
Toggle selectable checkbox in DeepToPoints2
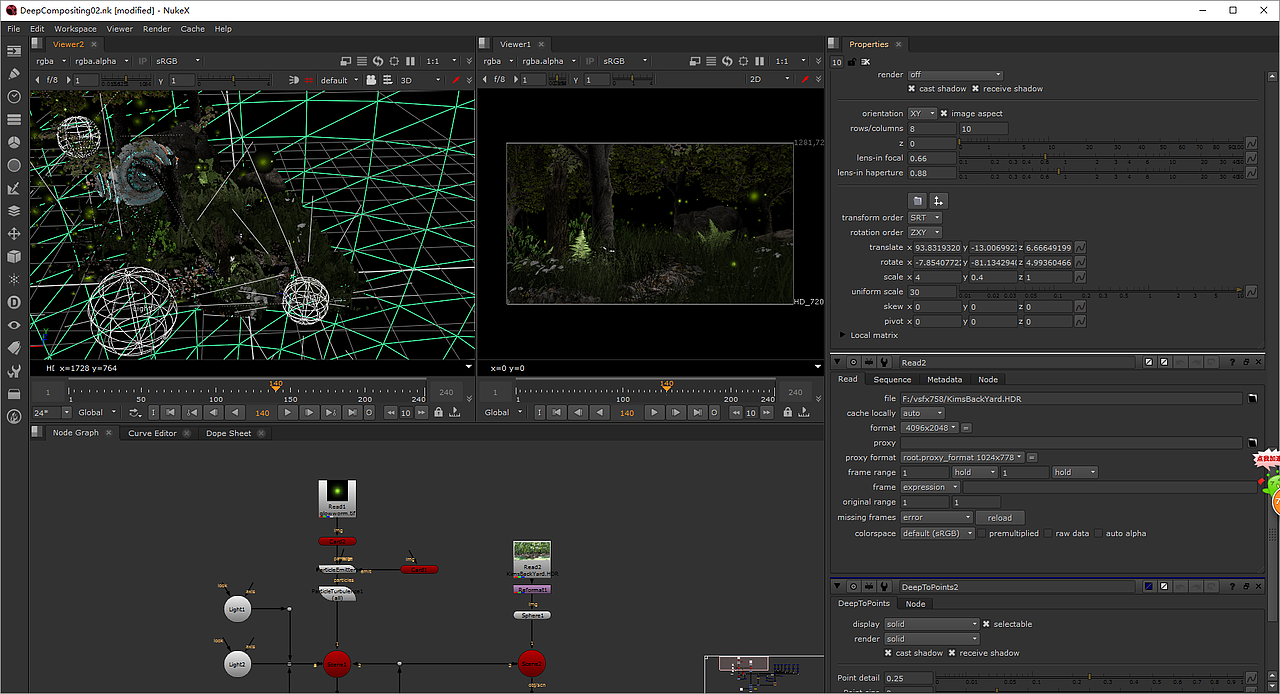(x=987, y=624)
